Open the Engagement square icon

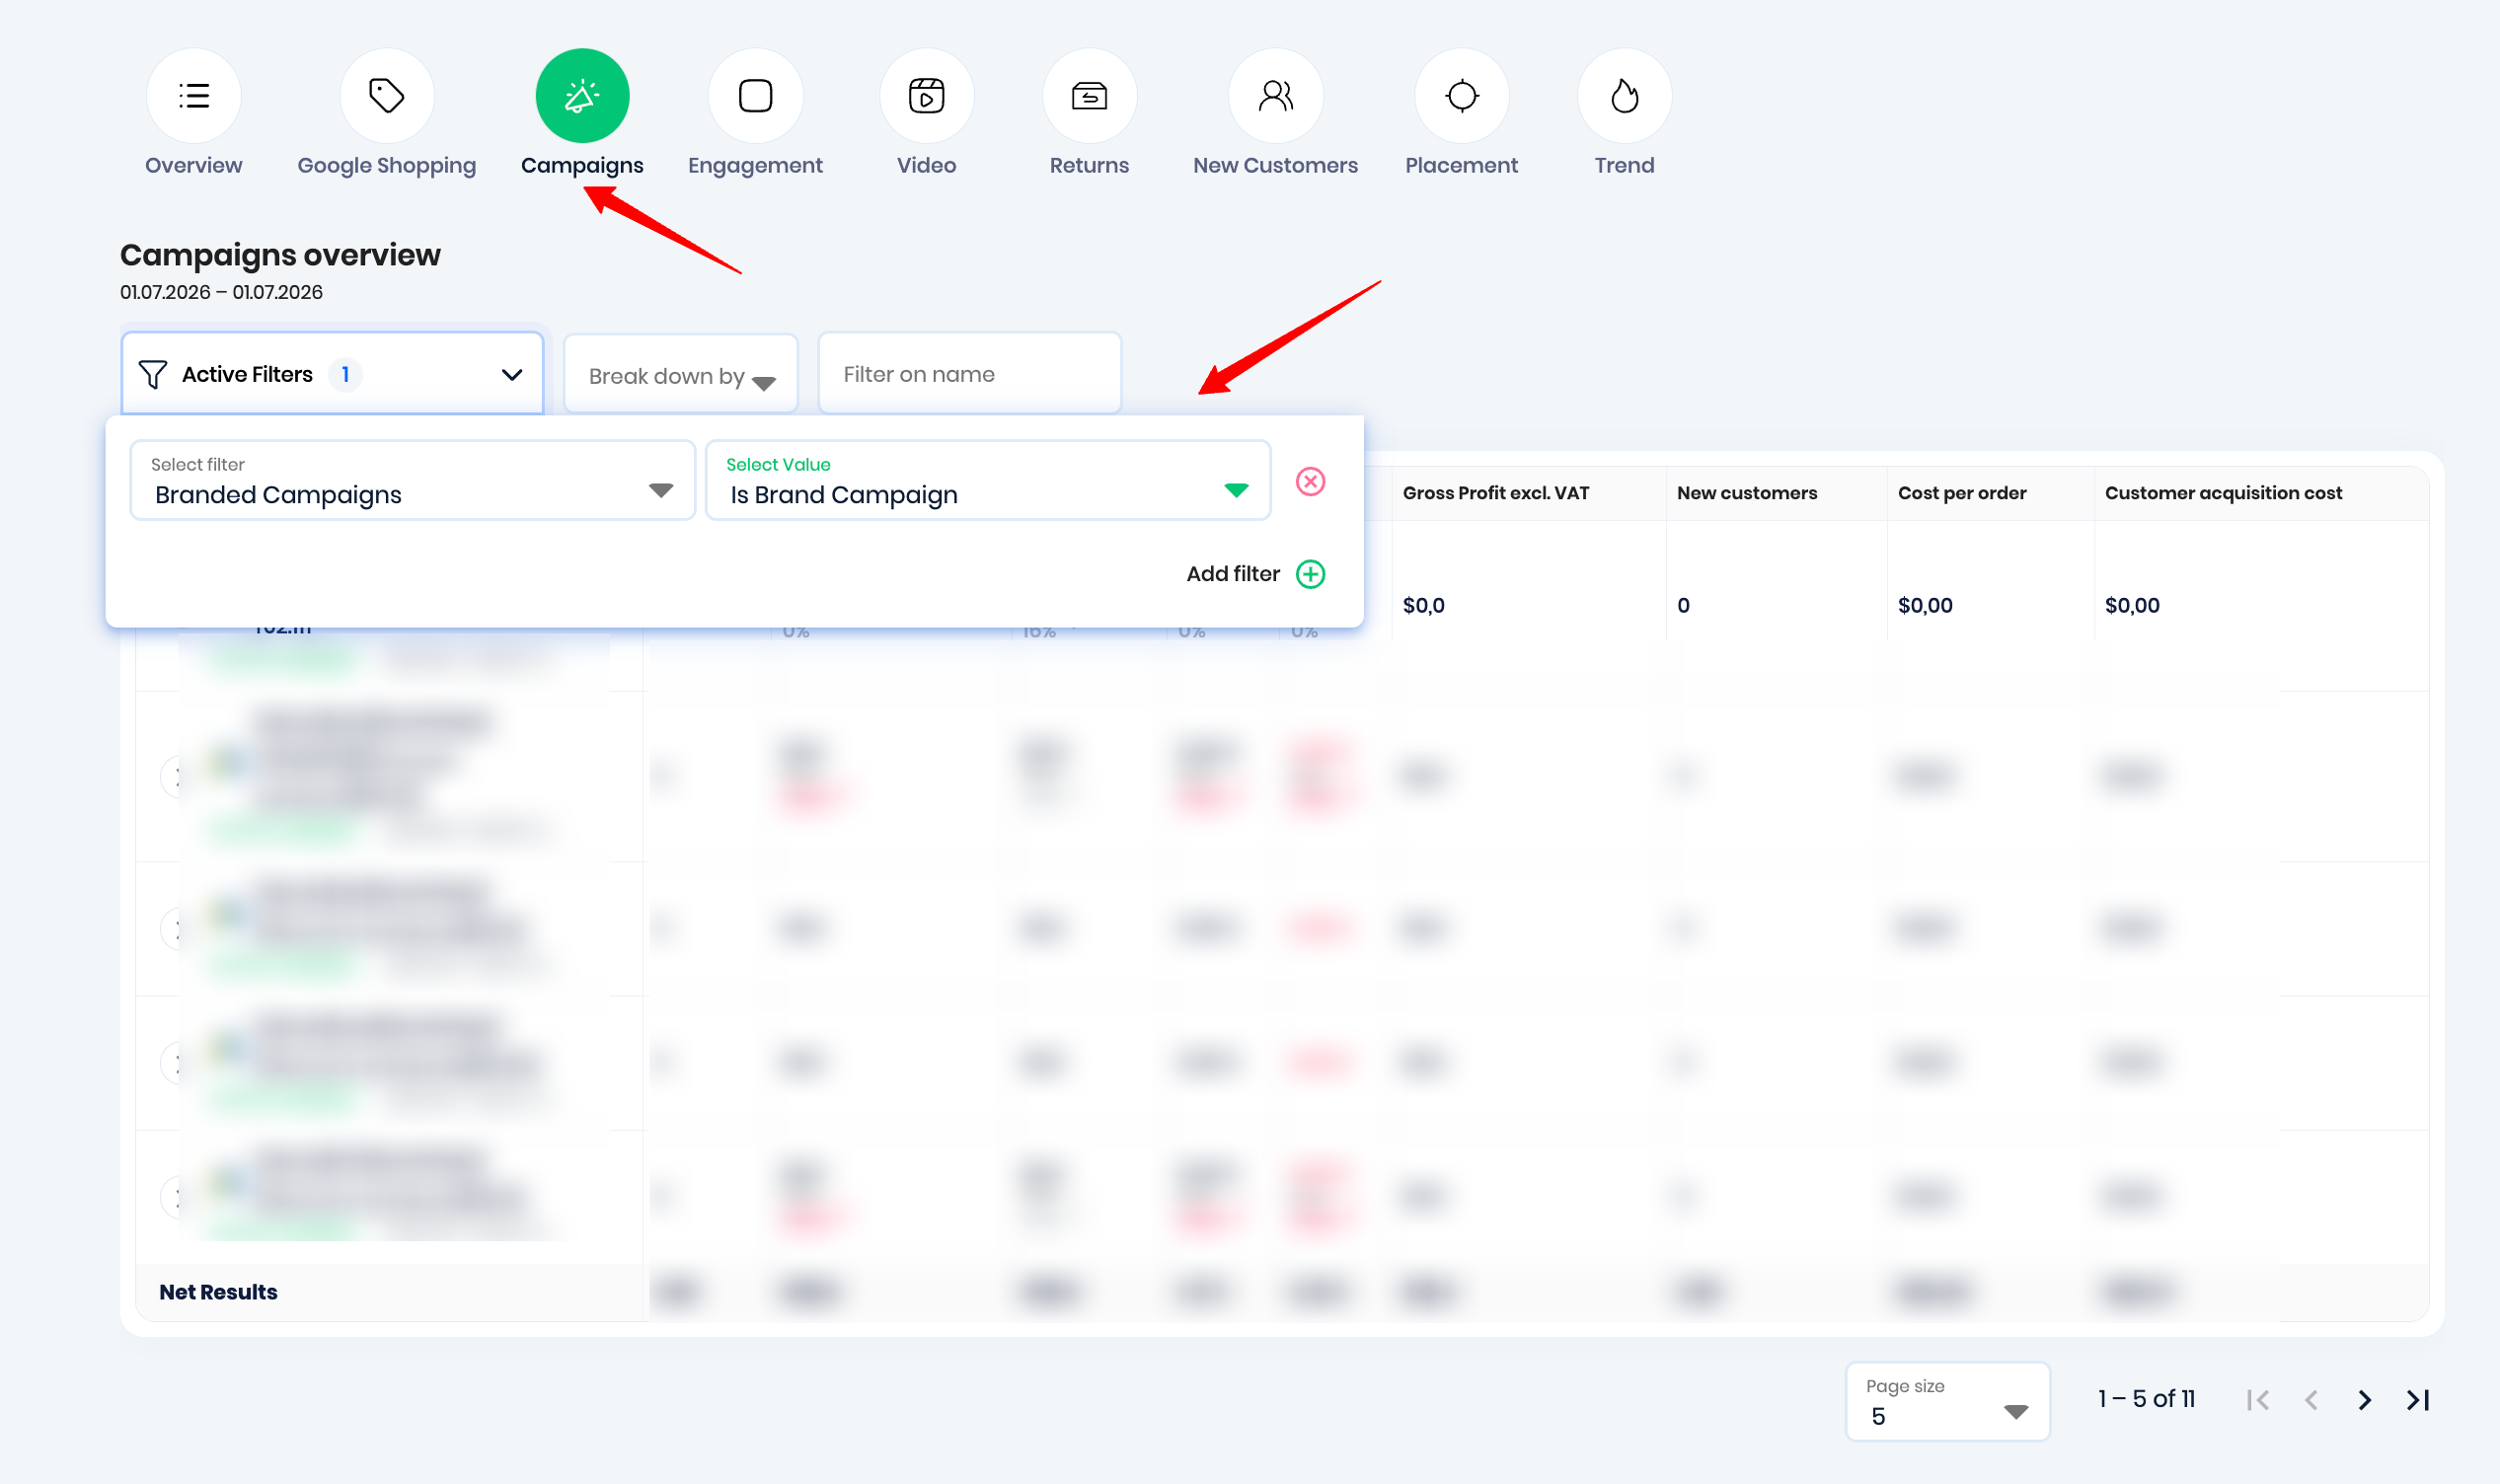[x=755, y=96]
